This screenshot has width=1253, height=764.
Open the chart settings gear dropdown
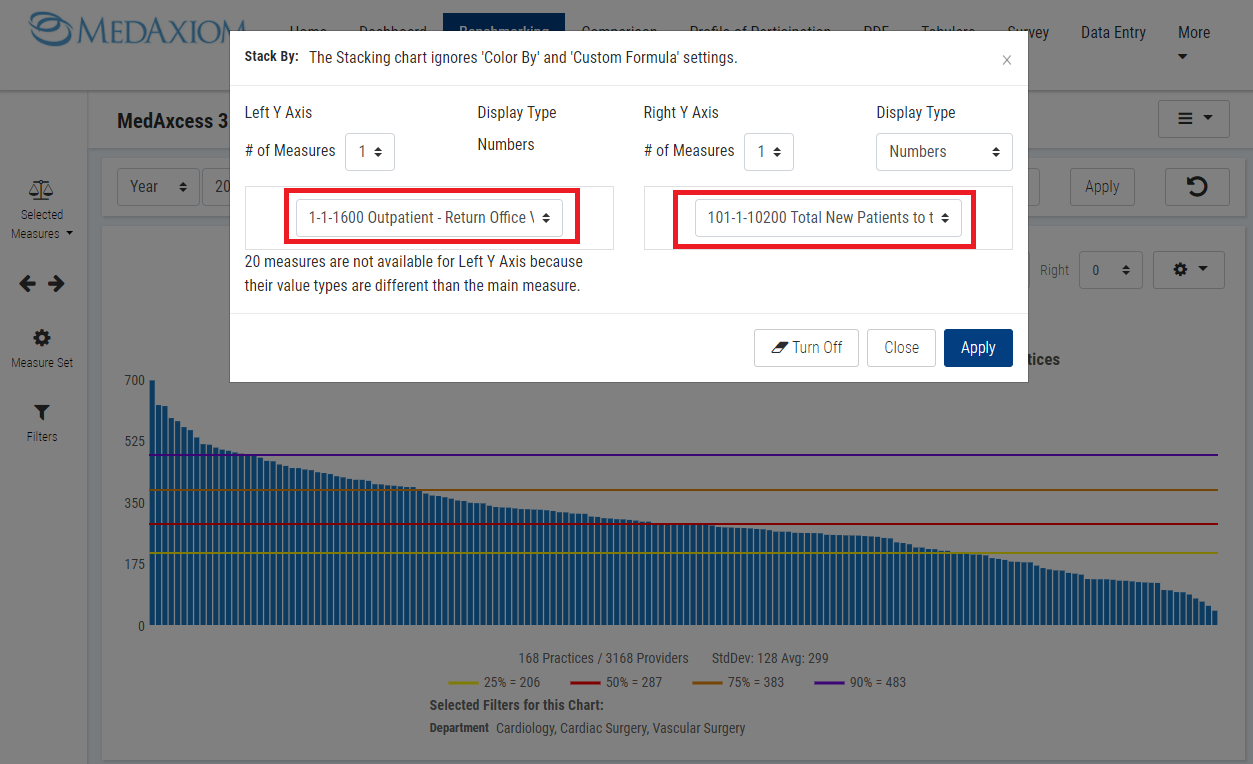click(1188, 270)
